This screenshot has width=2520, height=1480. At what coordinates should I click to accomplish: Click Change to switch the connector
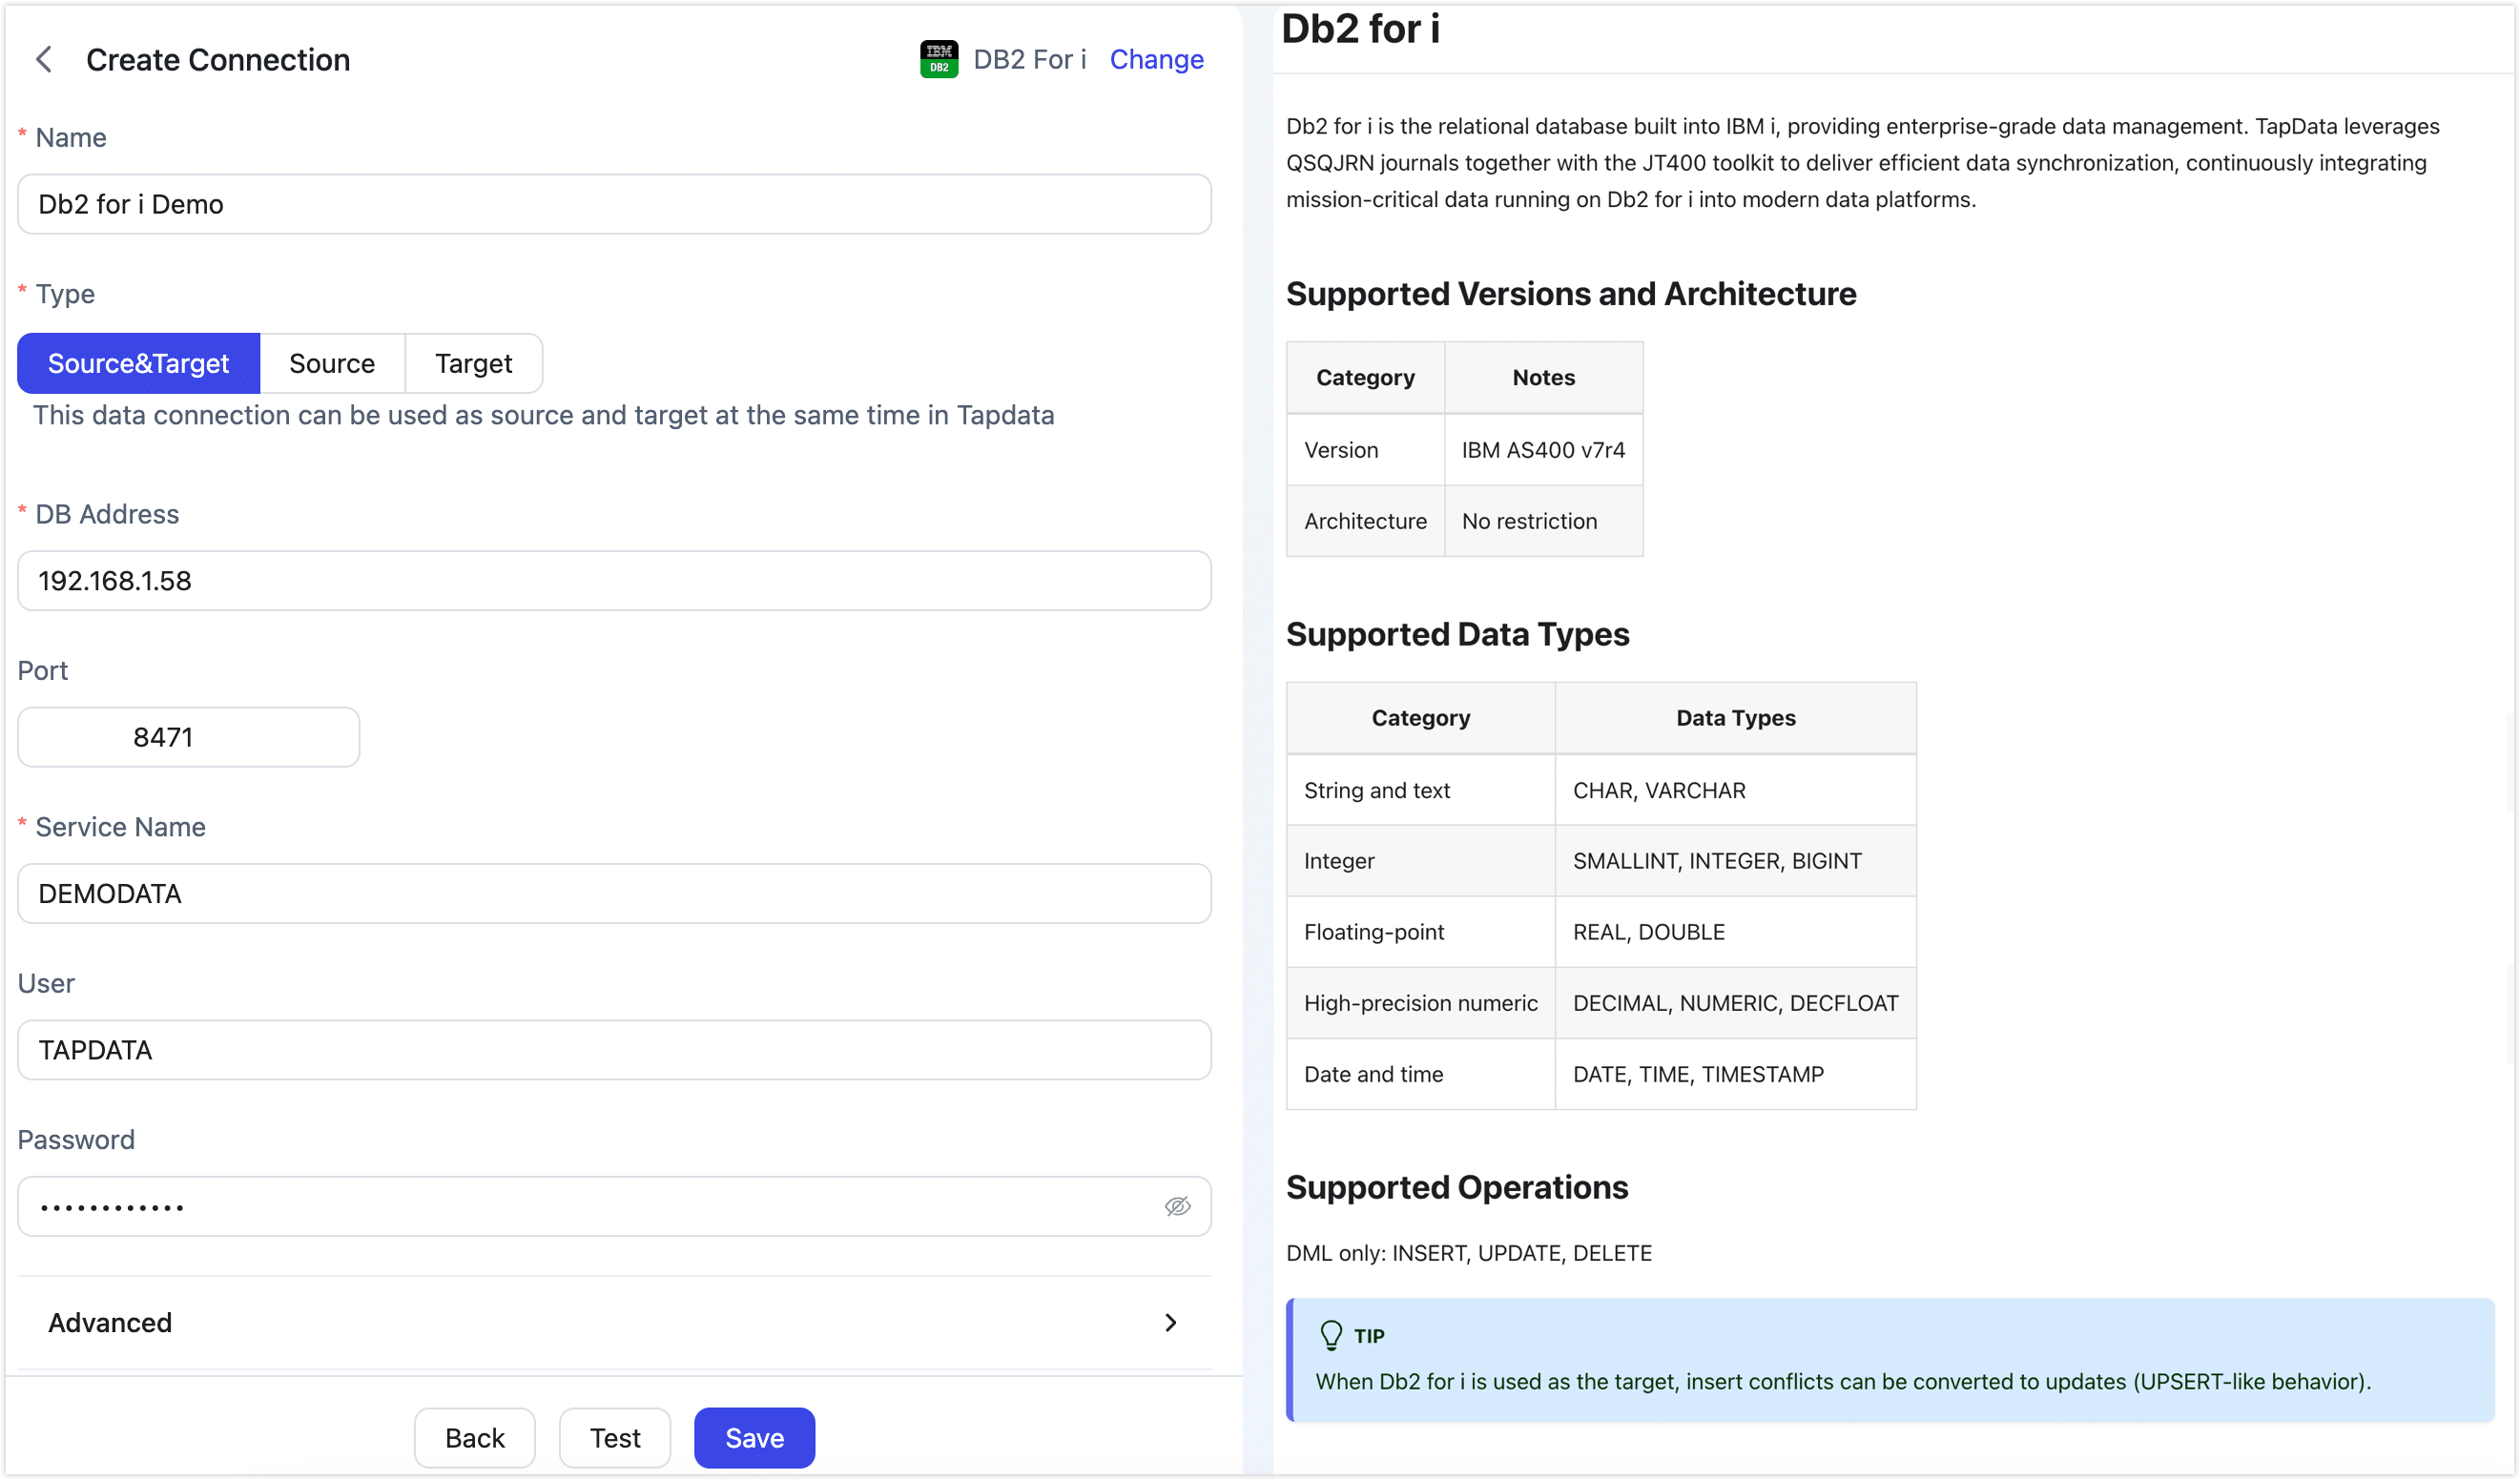coord(1157,59)
